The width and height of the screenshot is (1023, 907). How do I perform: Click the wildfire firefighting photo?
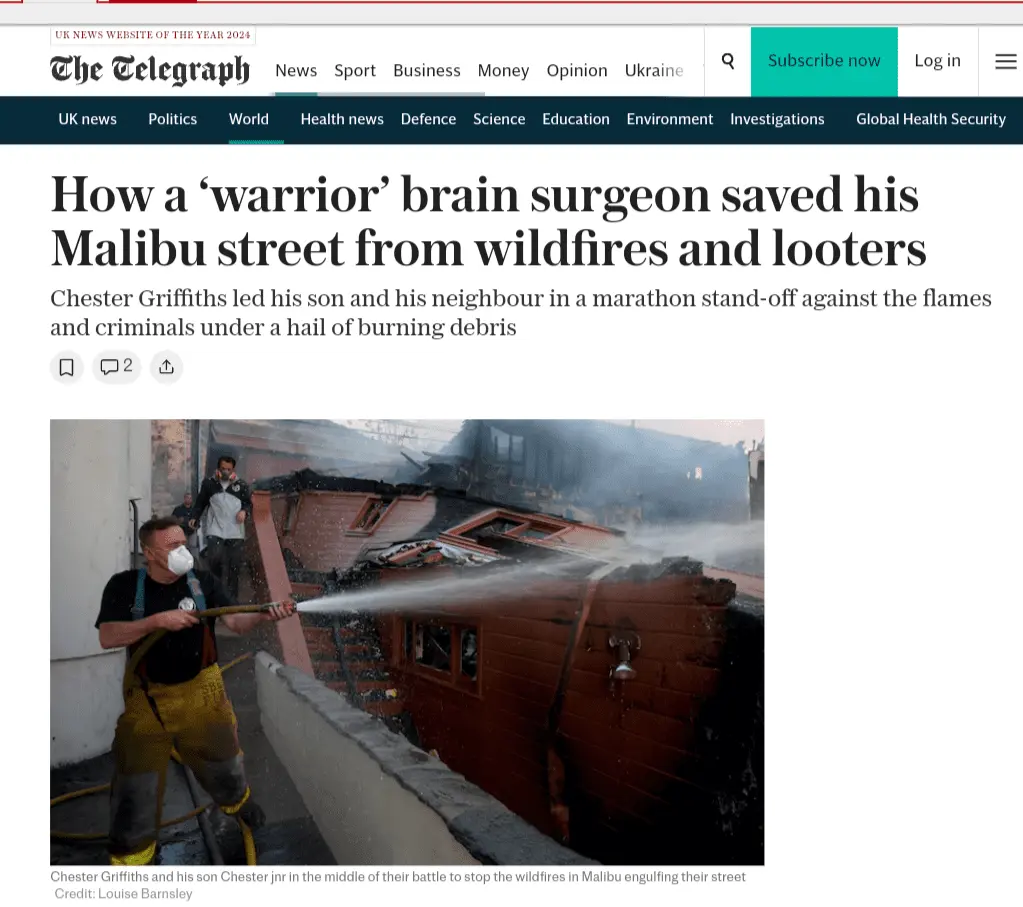407,642
